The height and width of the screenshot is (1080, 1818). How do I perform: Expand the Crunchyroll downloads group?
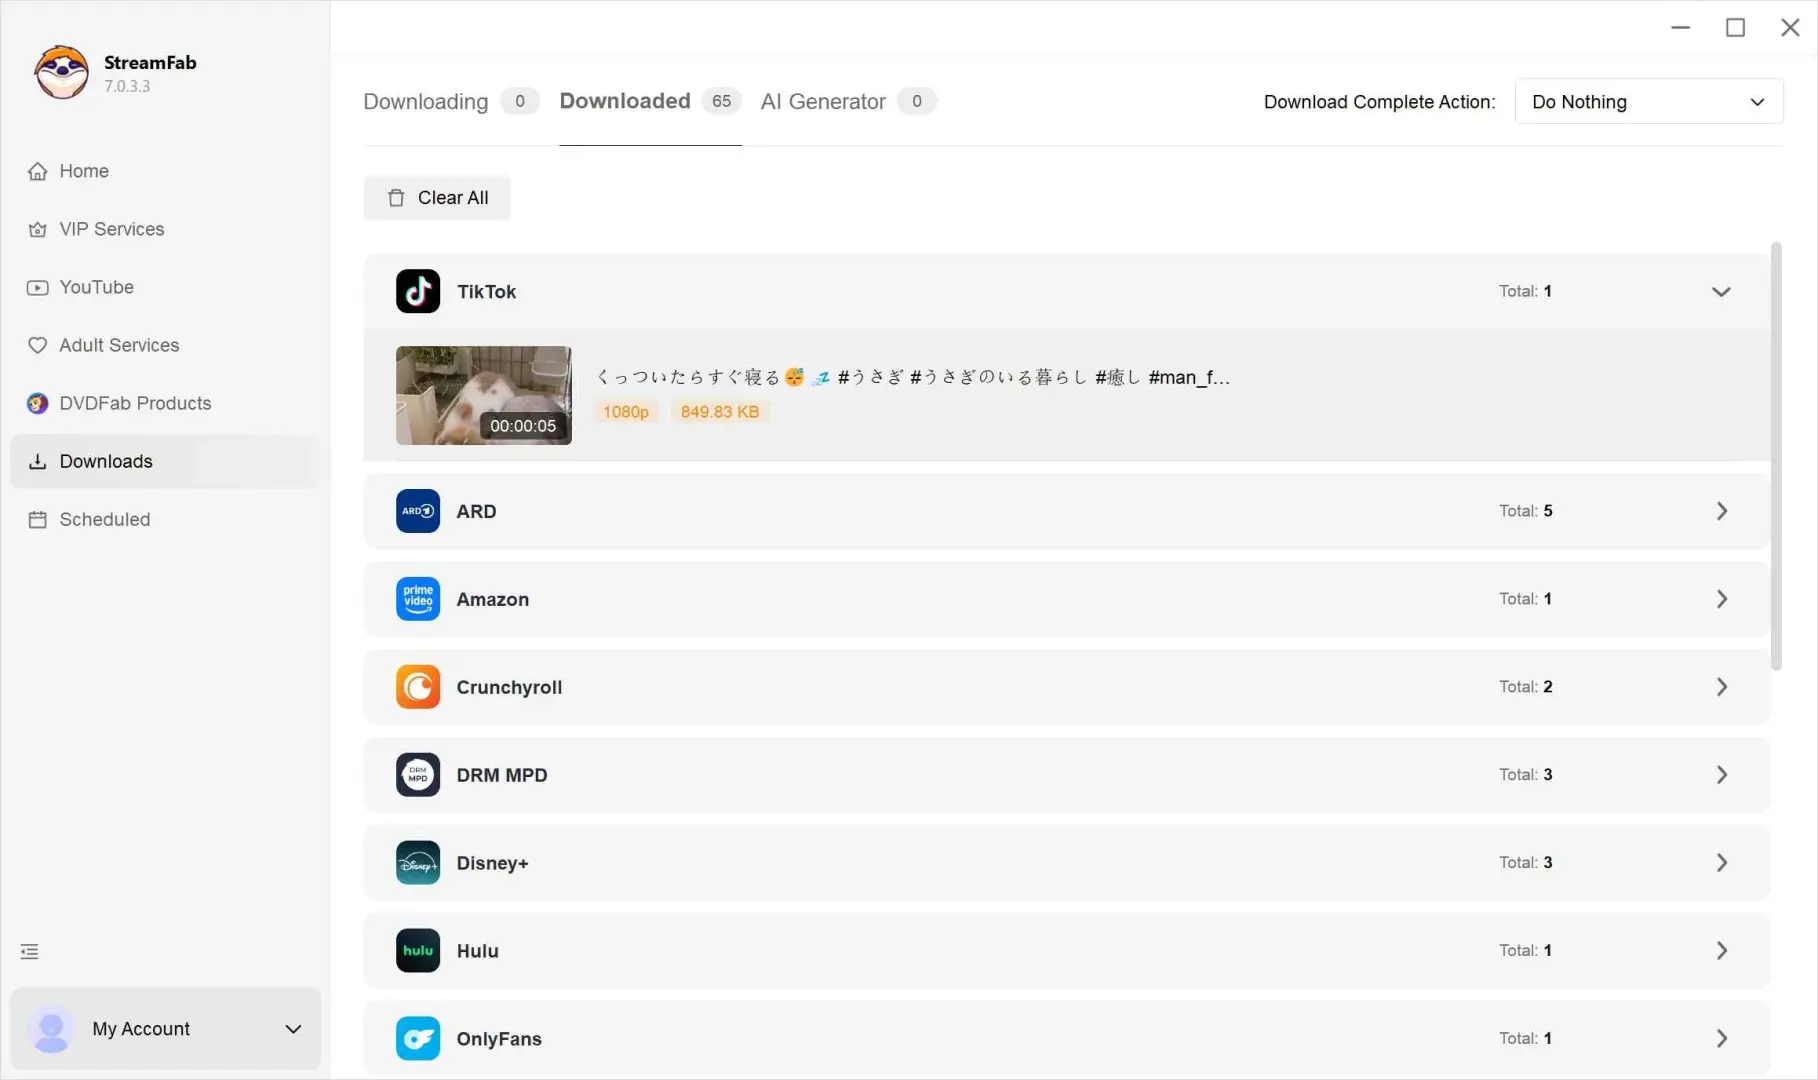point(1722,687)
